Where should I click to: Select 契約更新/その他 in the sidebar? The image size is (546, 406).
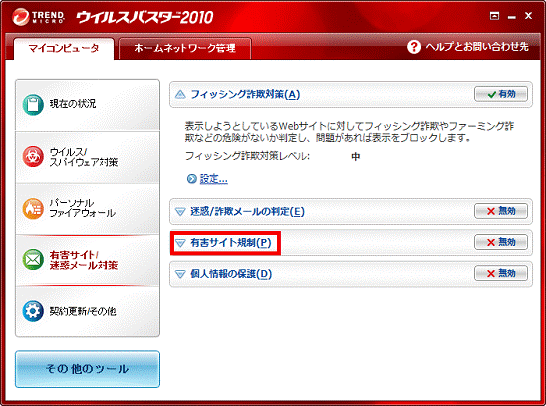[x=87, y=311]
